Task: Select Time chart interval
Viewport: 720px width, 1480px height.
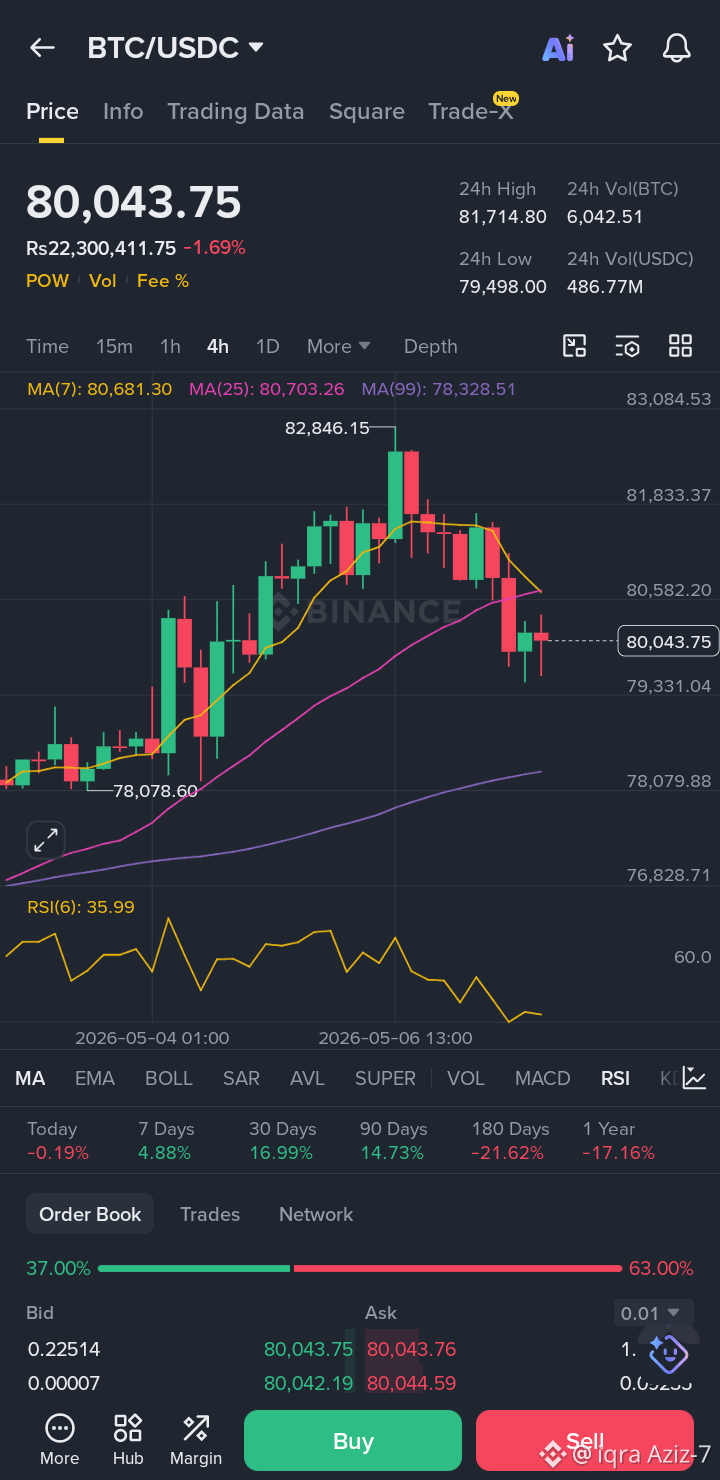Action: [47, 346]
